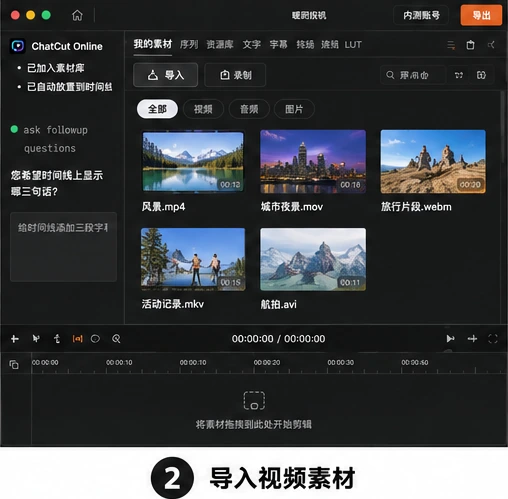508x499 pixels.
Task: Click the list filter icon in tab bar
Action: 451,45
